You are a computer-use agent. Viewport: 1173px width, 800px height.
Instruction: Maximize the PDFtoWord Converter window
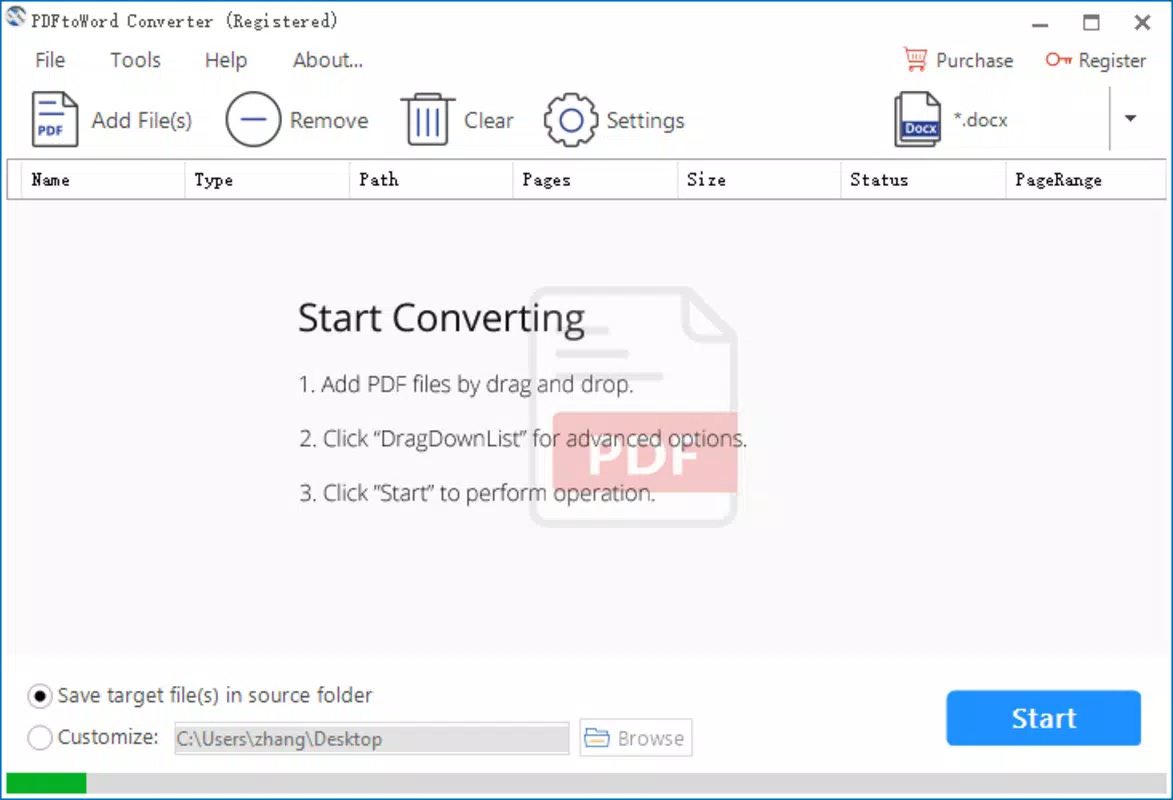[1091, 22]
